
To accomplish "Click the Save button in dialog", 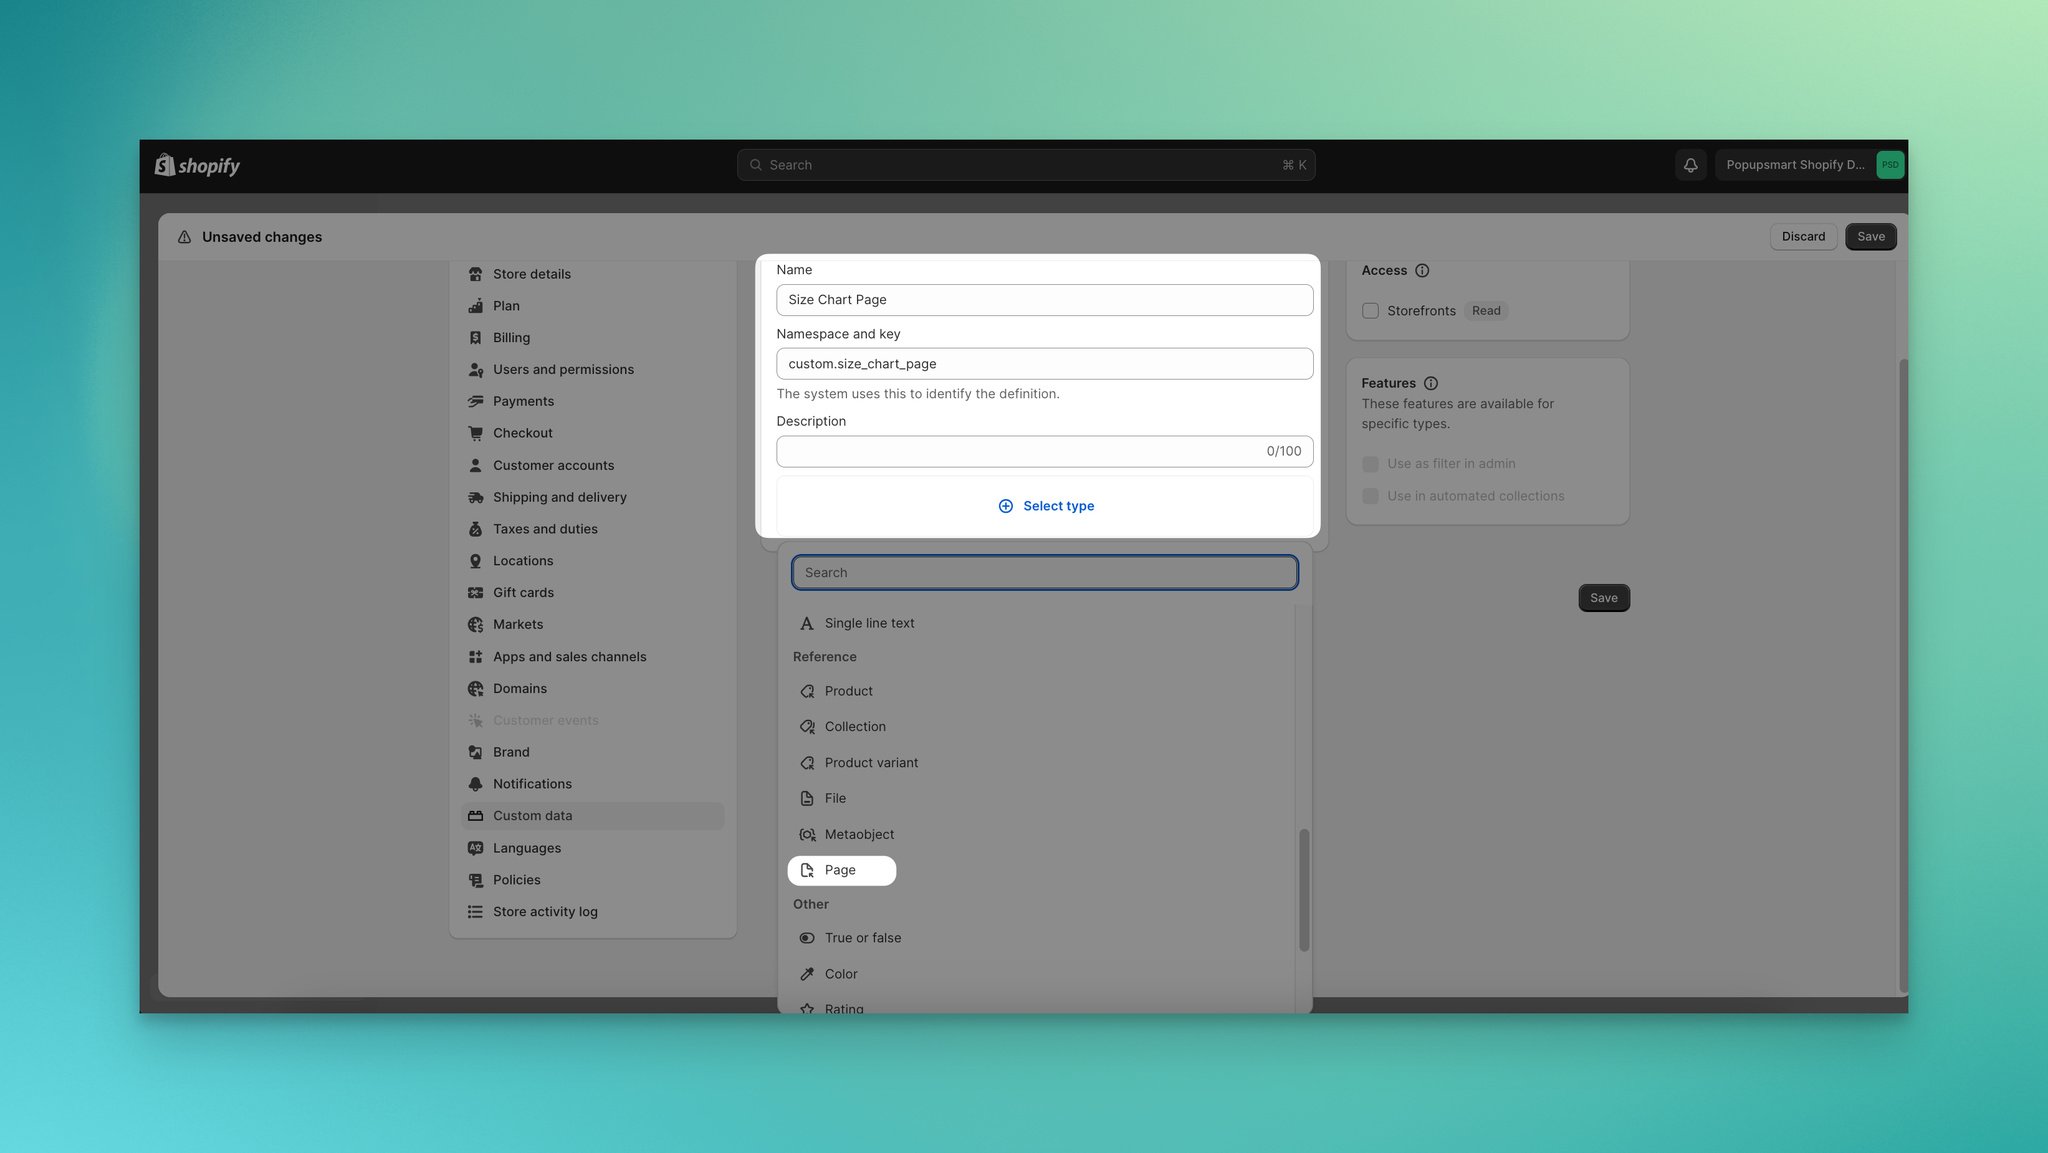I will 1604,598.
